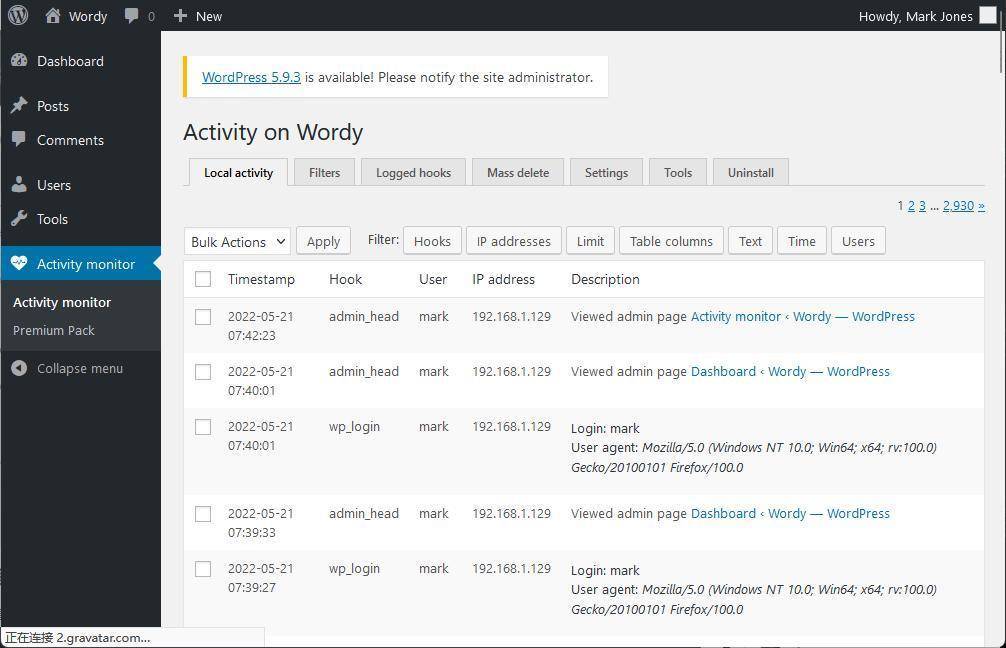The image size is (1006, 648).
Task: Click the Dashboard gauge icon
Action: pos(19,60)
